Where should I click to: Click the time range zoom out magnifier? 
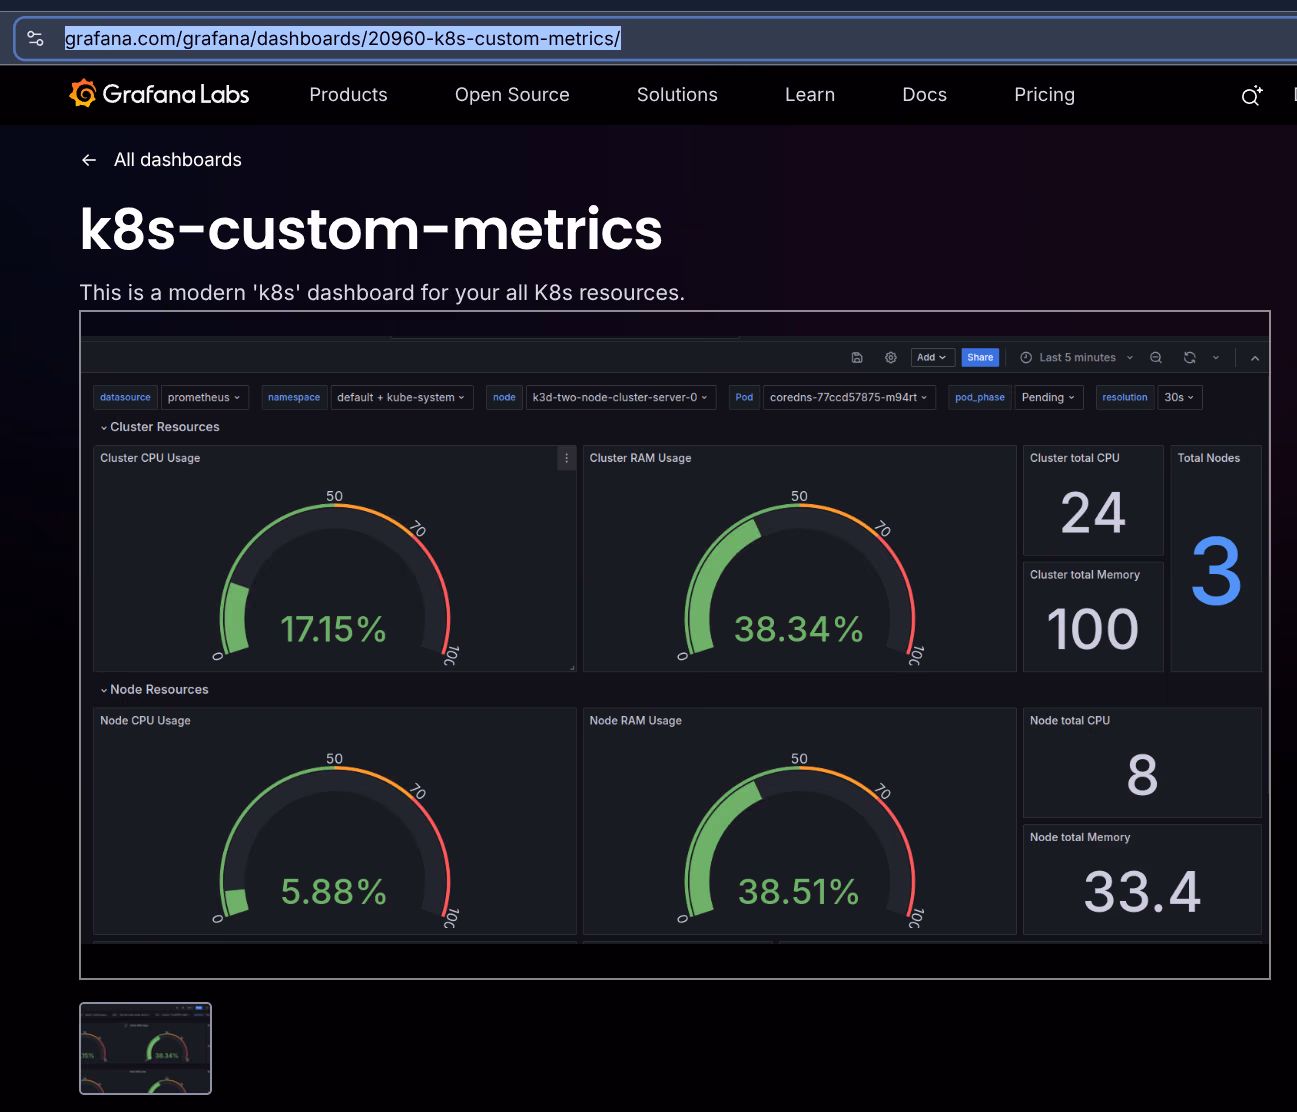point(1156,357)
